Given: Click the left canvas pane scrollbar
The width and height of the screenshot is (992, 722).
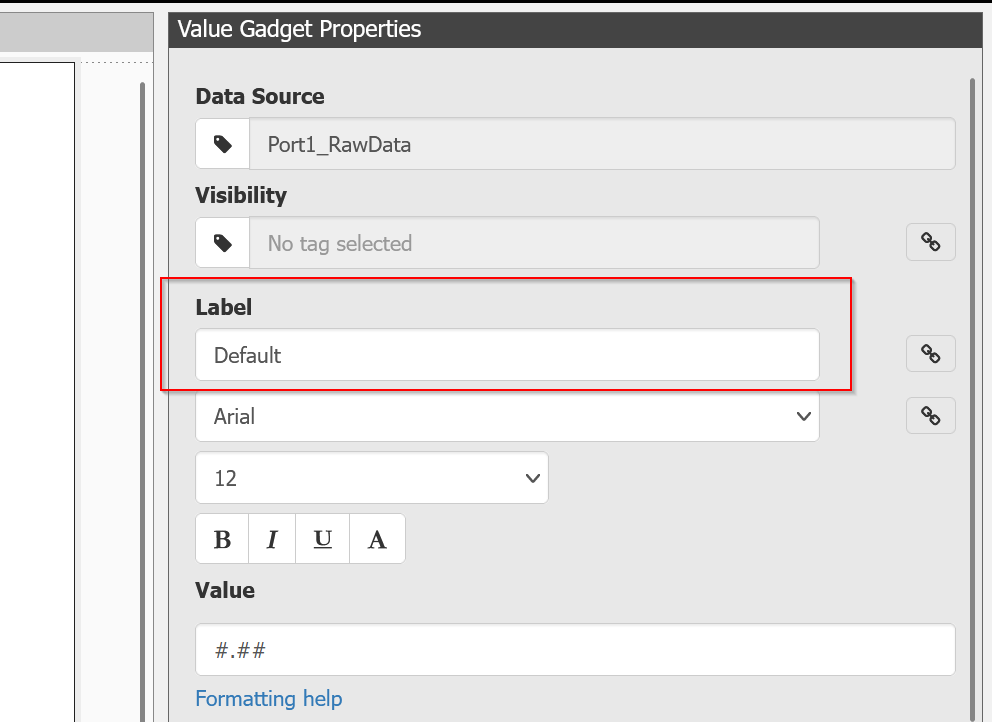Looking at the screenshot, I should pyautogui.click(x=142, y=401).
